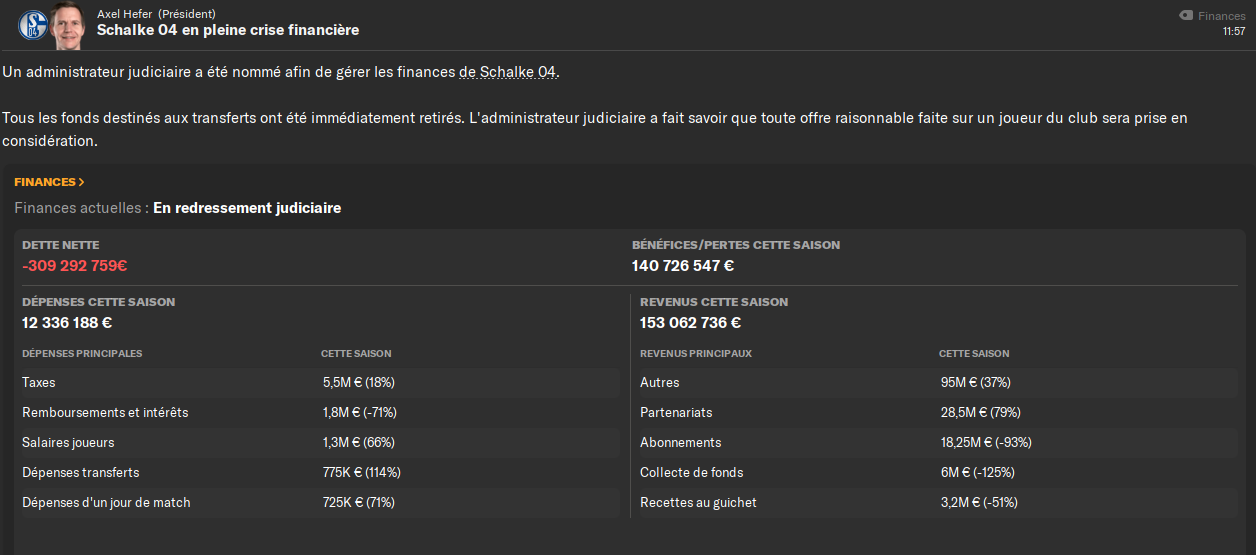Select the Recettes au guichet row
This screenshot has height=555, width=1256.
[x=938, y=502]
